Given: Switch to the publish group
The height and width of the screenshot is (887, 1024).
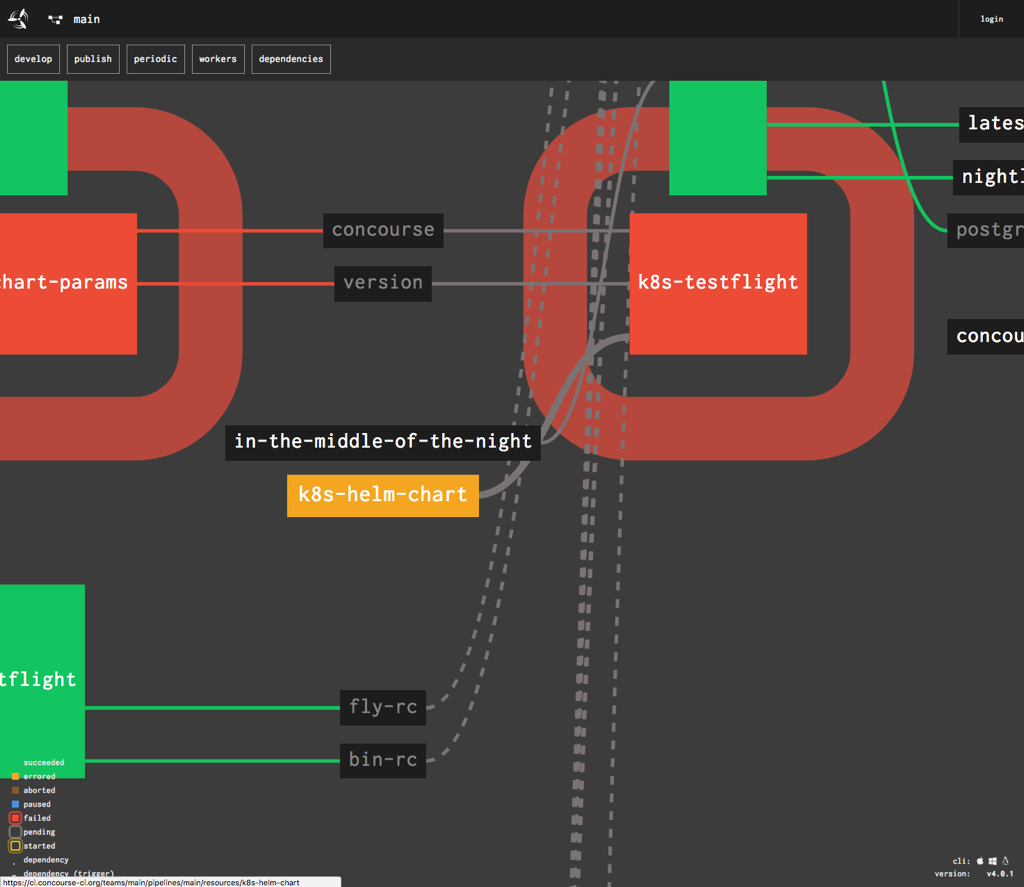Looking at the screenshot, I should click(93, 59).
